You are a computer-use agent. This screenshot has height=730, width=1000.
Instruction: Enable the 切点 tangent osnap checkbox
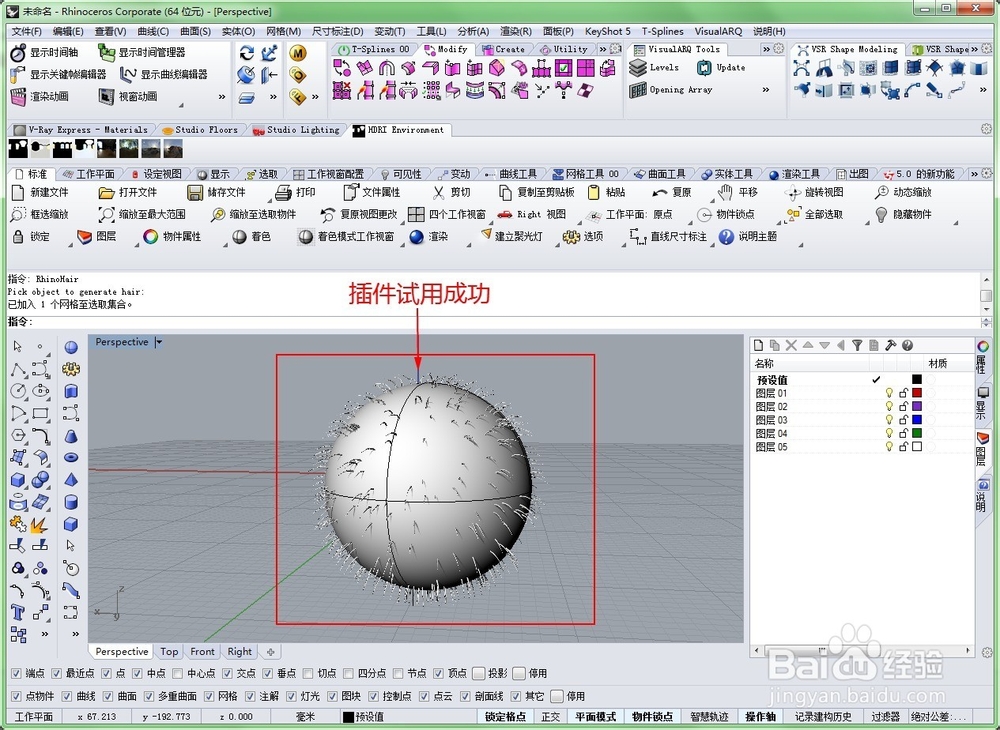pos(309,673)
